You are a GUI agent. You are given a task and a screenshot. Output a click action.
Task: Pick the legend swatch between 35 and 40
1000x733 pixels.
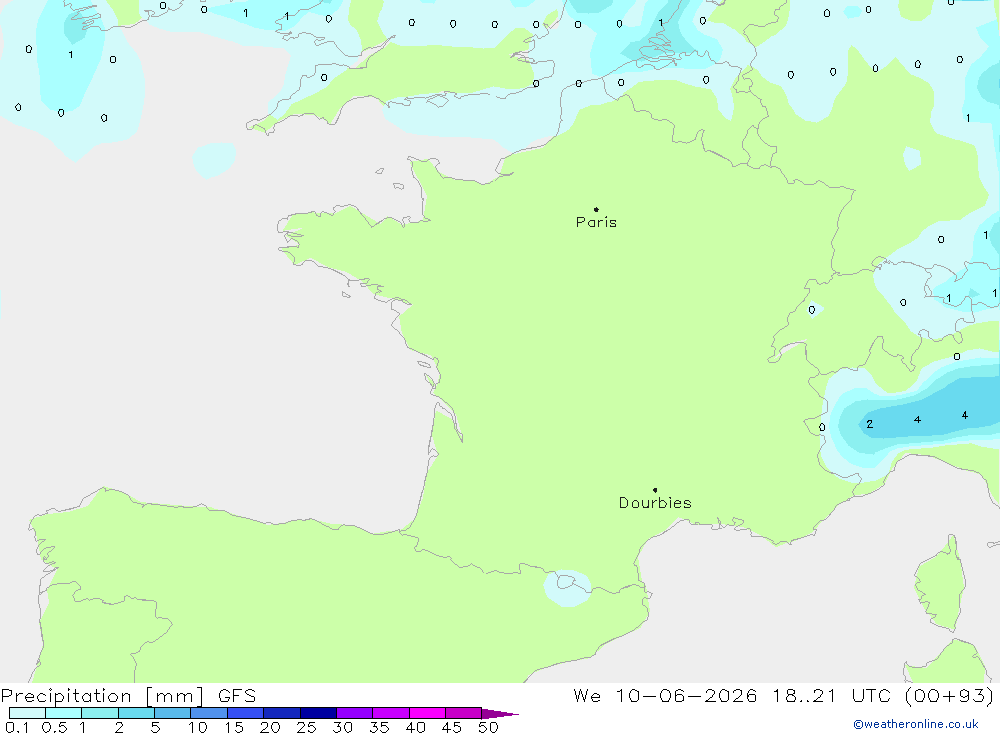coord(391,713)
